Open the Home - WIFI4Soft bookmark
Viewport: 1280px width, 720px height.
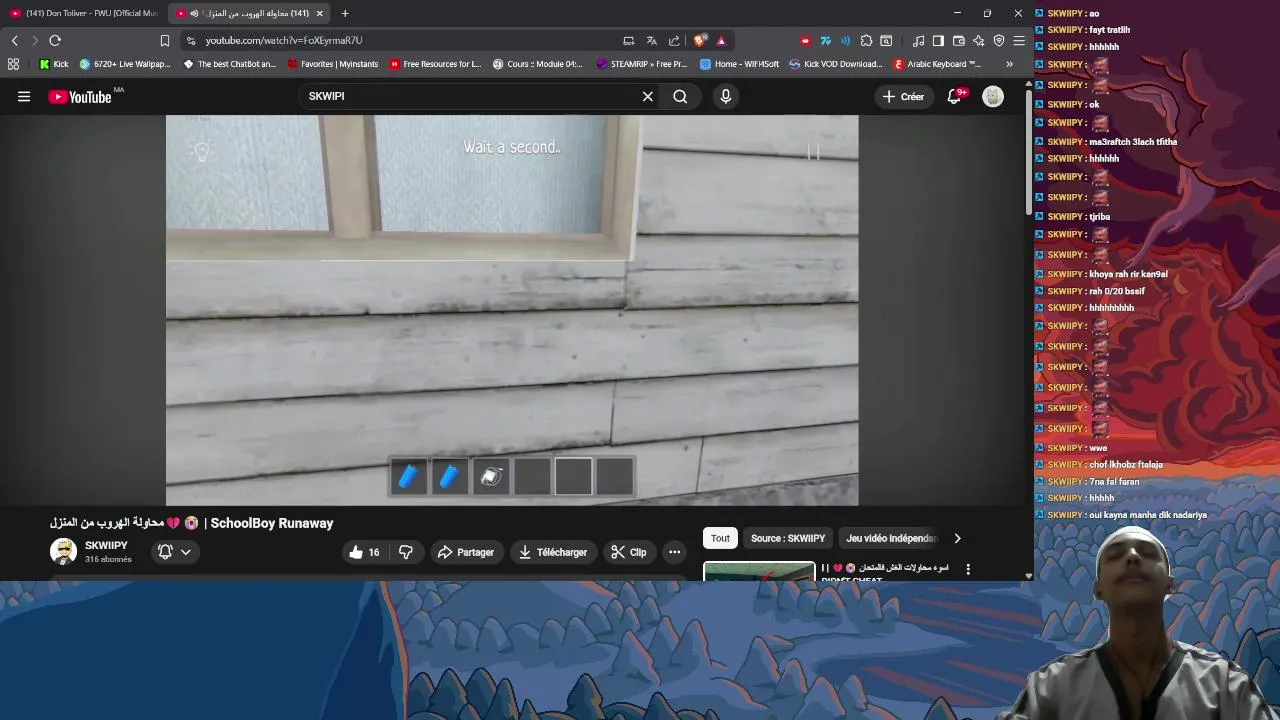pos(740,64)
